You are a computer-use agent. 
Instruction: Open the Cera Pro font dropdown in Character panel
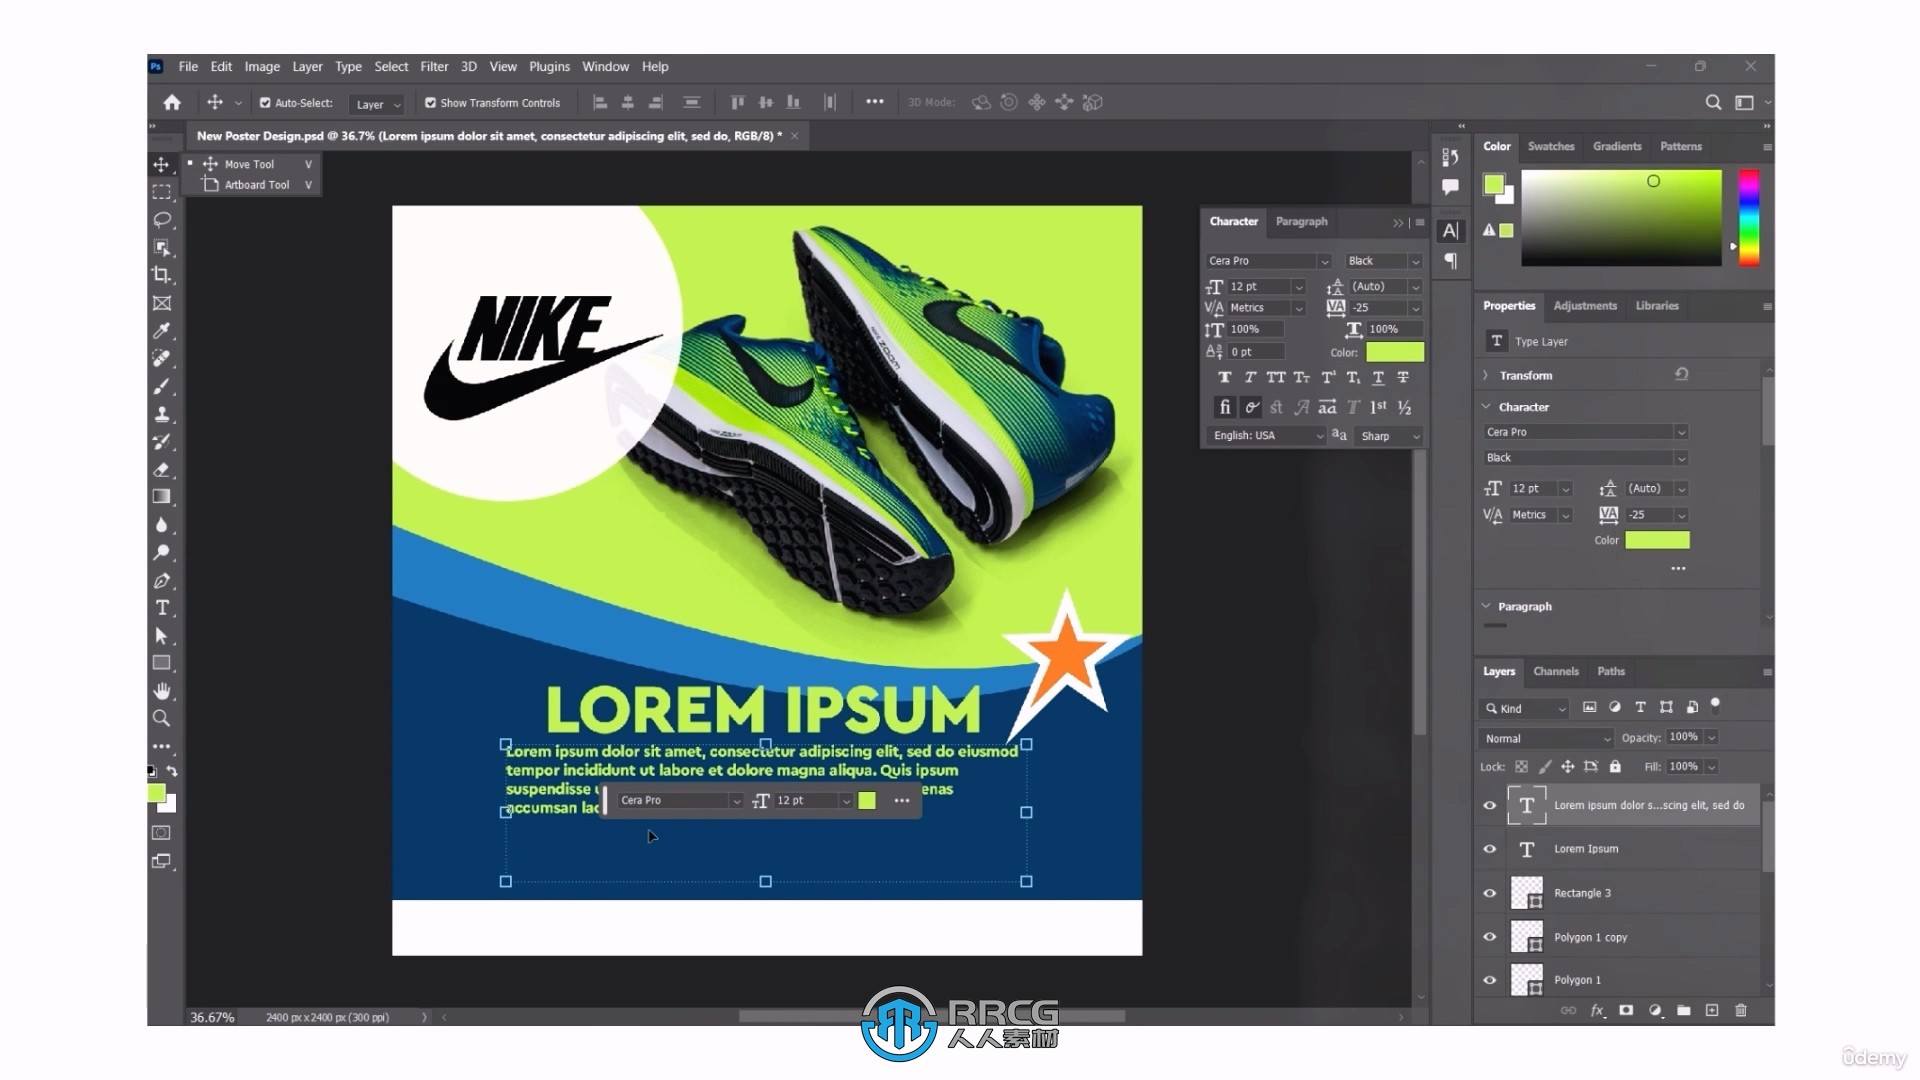pyautogui.click(x=1268, y=261)
